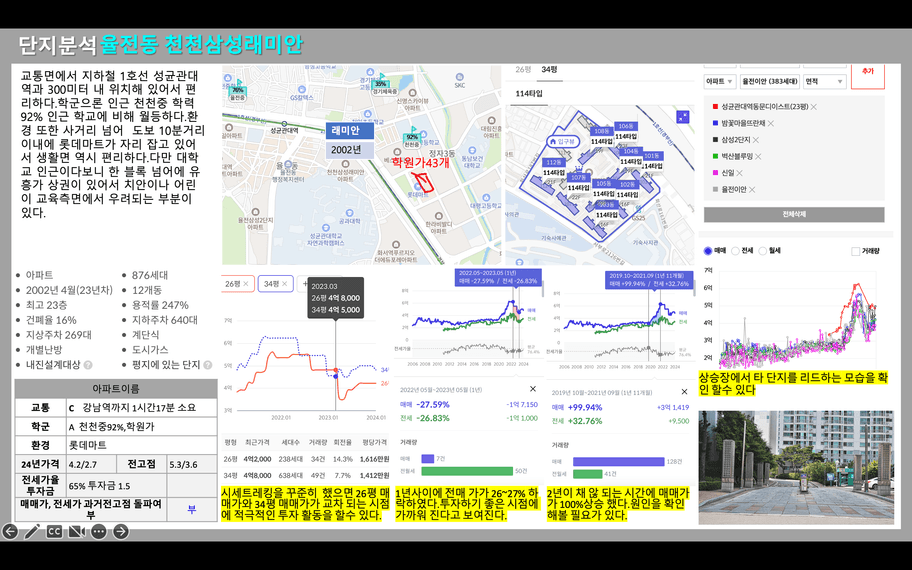This screenshot has height=570, width=912.
Task: Toggle CC subtitles in slideshow controls
Action: click(54, 531)
